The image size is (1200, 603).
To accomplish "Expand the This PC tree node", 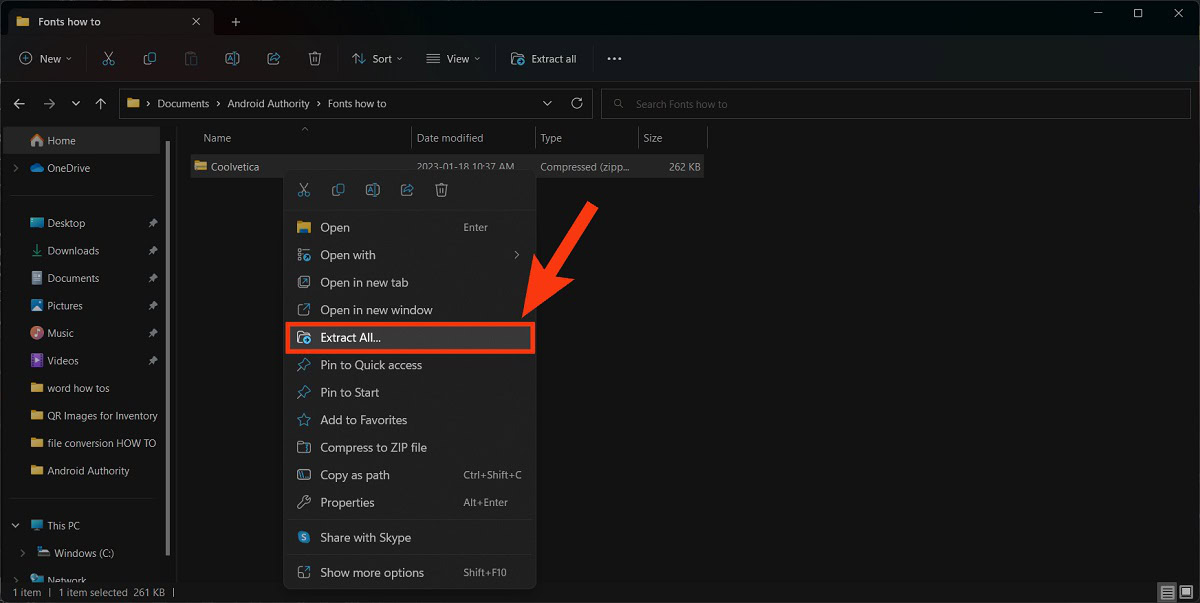I will pyautogui.click(x=16, y=525).
